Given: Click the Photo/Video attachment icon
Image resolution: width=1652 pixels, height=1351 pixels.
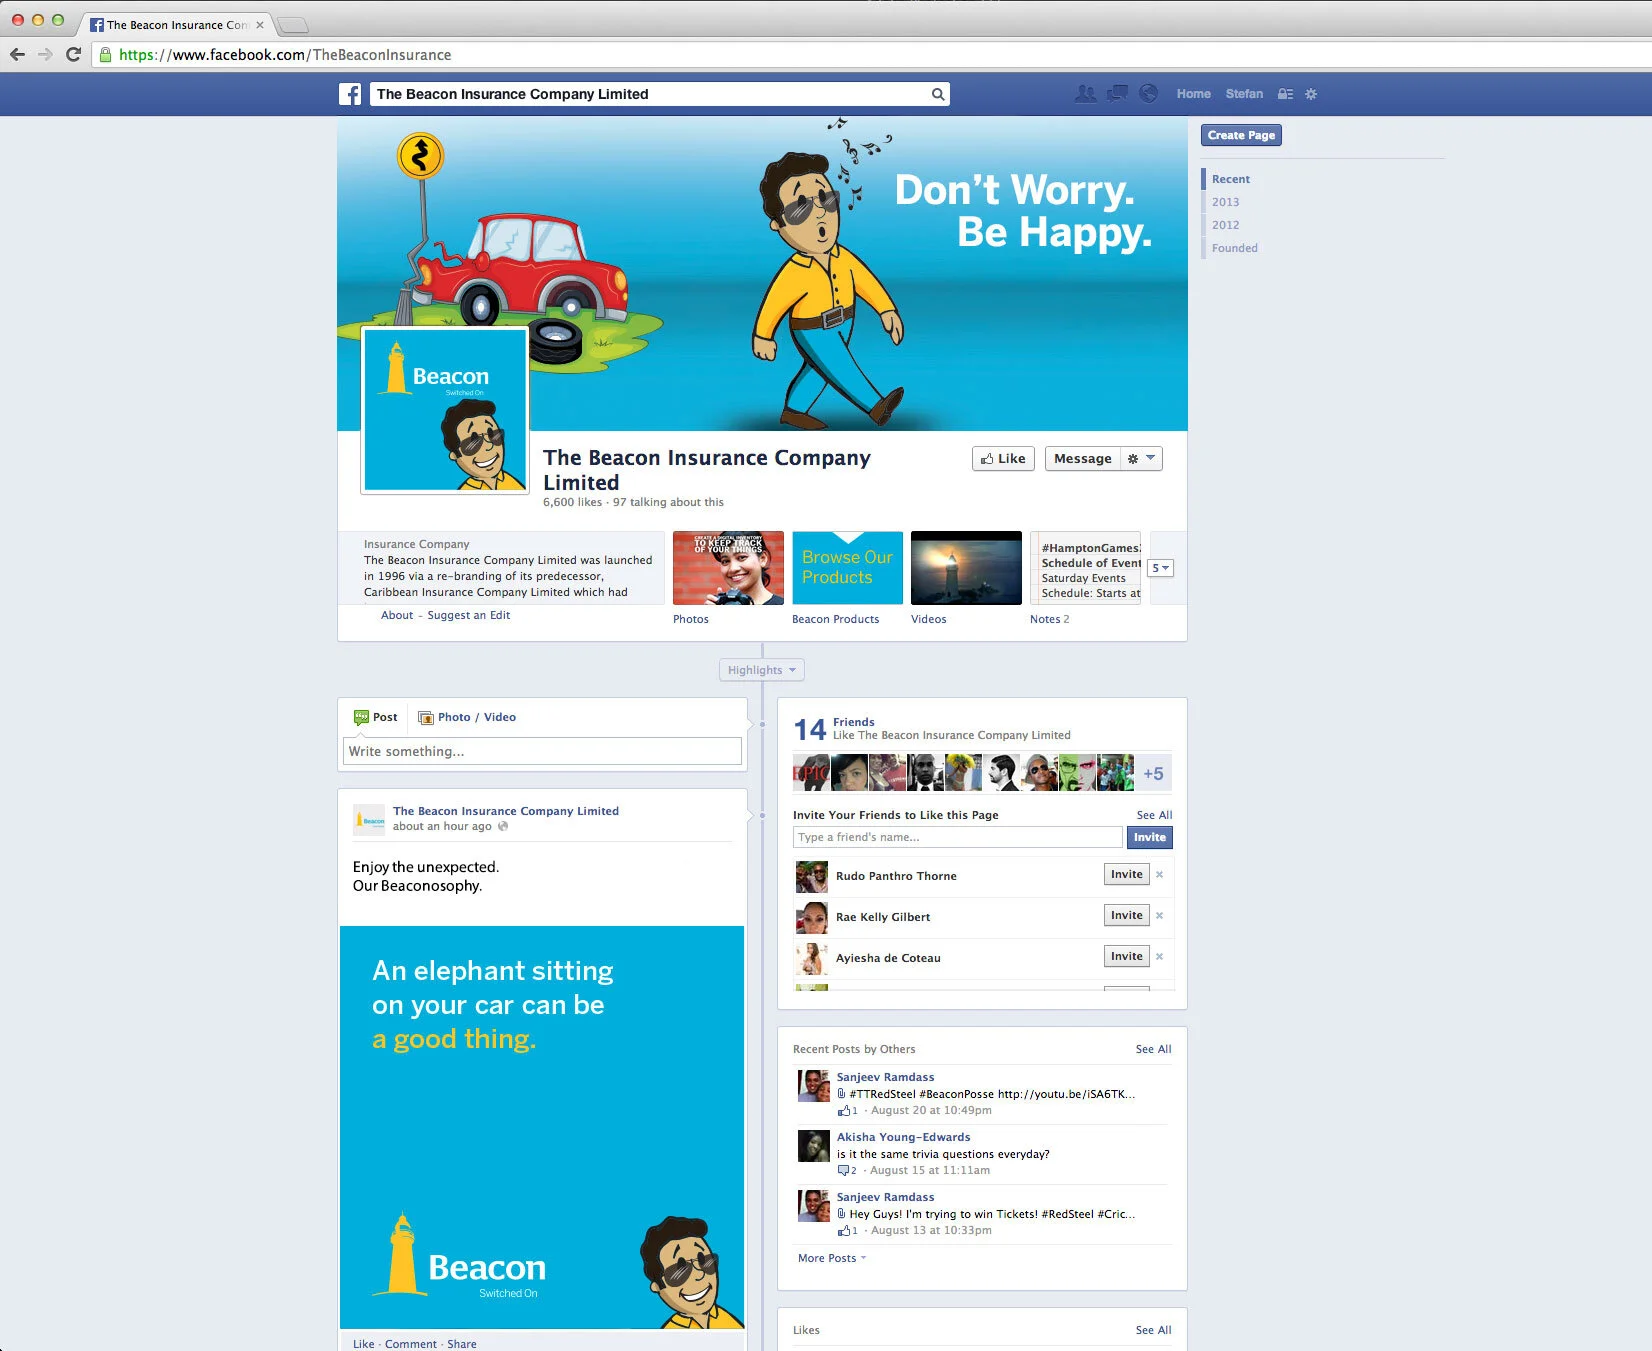Looking at the screenshot, I should [426, 717].
